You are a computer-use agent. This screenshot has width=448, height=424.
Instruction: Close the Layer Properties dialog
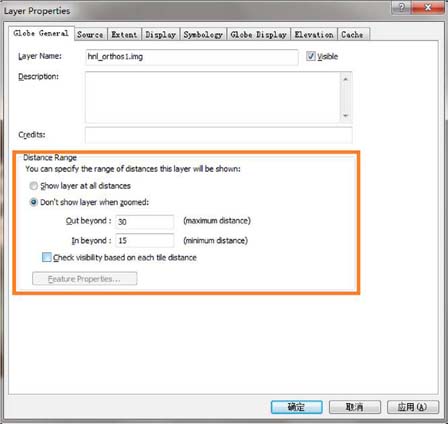click(428, 7)
